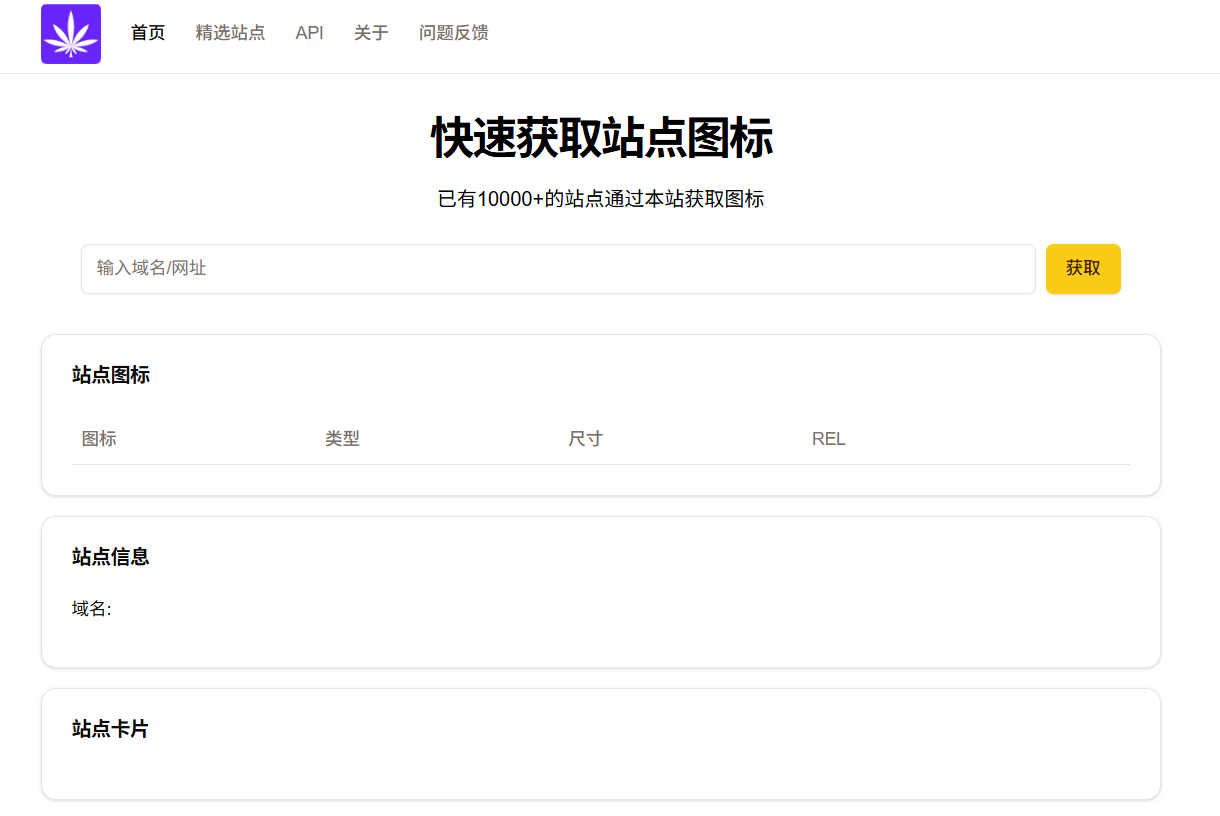The width and height of the screenshot is (1220, 816).
Task: Open the 首页 nav item
Action: pyautogui.click(x=148, y=33)
